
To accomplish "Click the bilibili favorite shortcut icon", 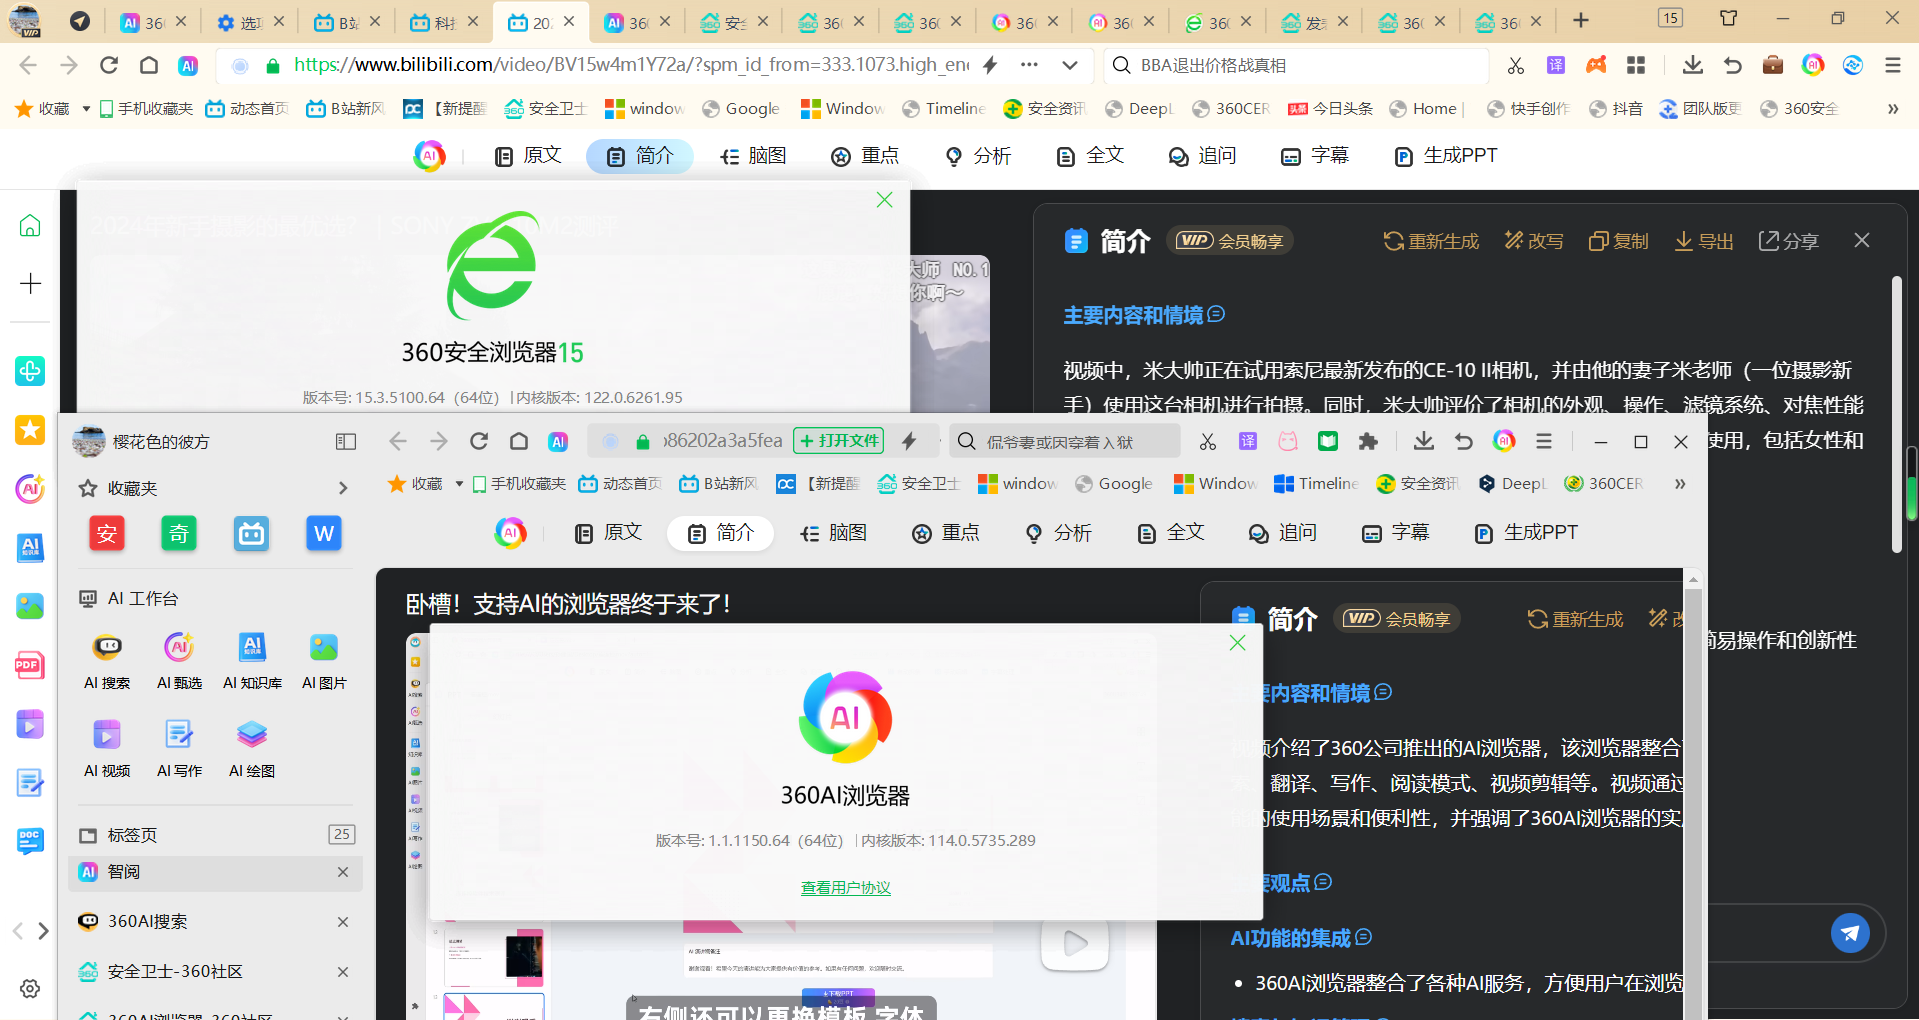I will [x=251, y=533].
